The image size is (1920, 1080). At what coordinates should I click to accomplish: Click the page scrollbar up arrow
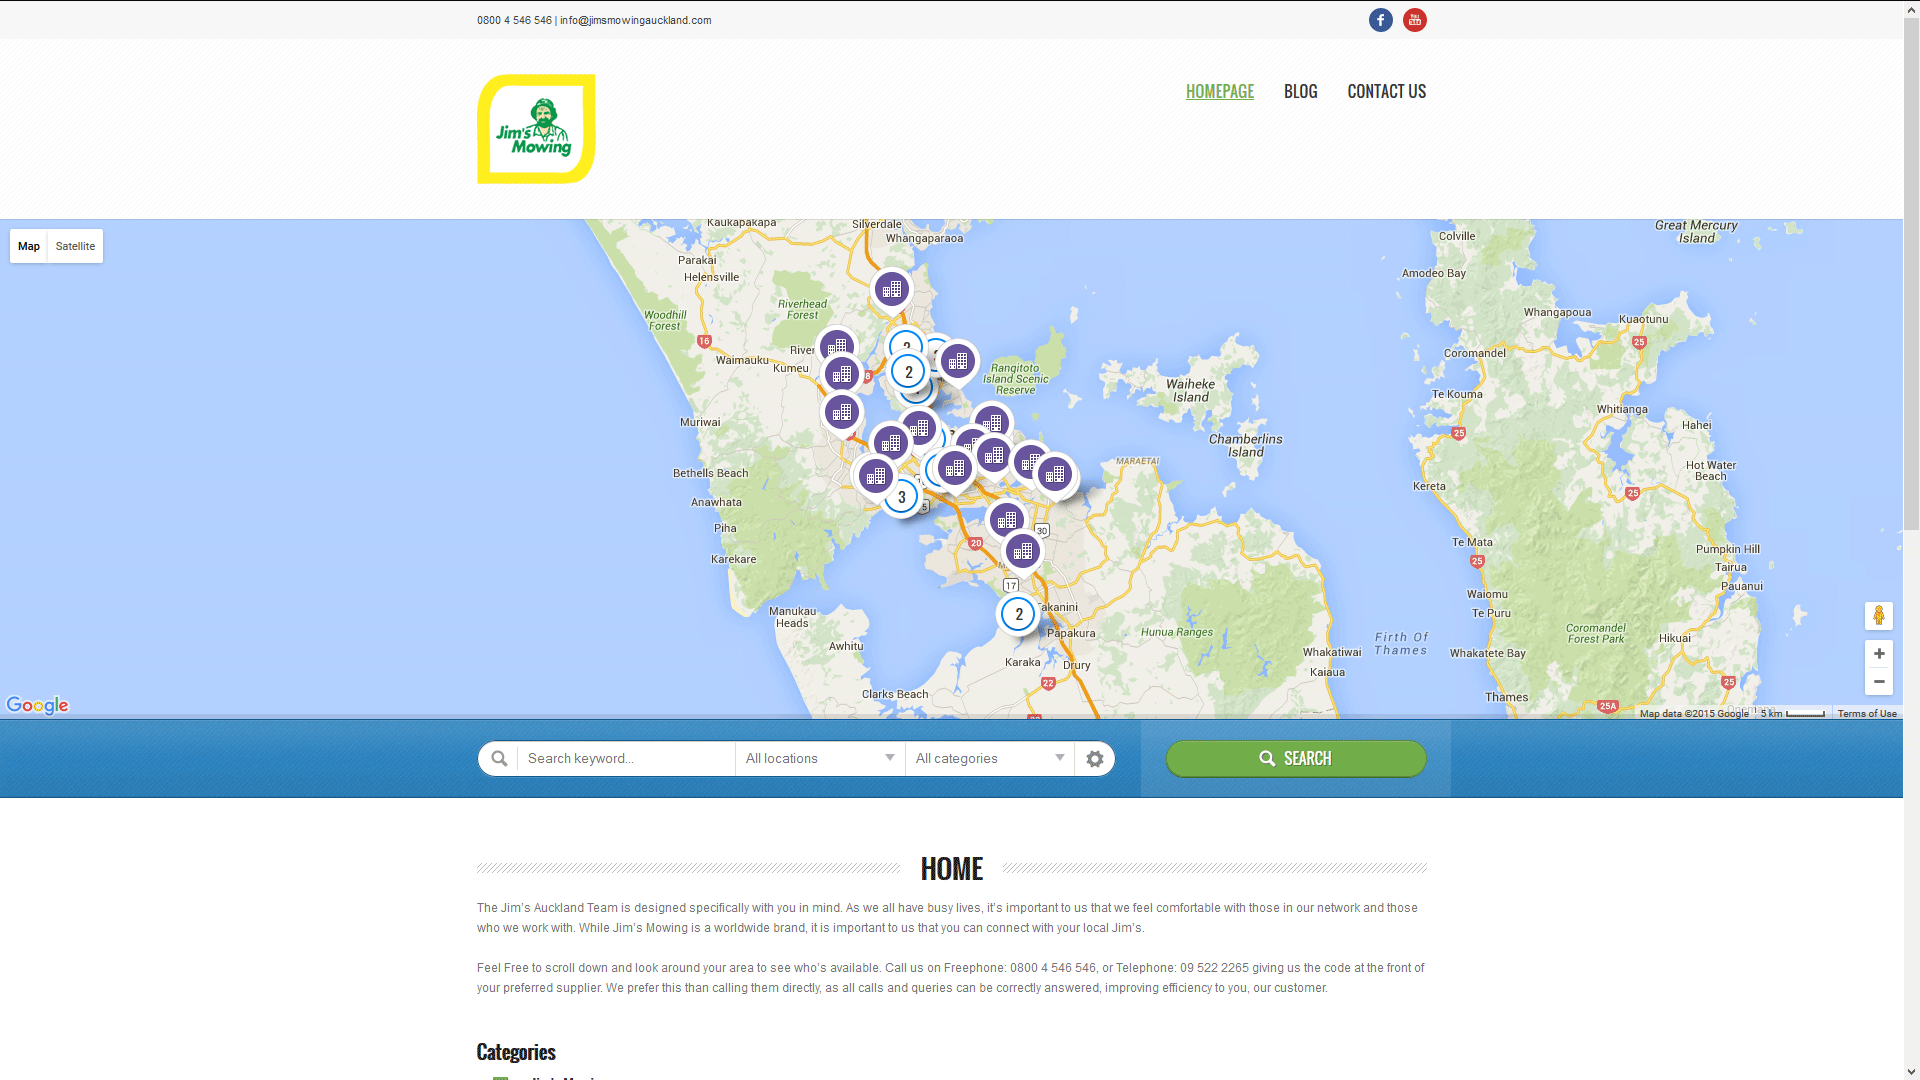coord(1911,8)
